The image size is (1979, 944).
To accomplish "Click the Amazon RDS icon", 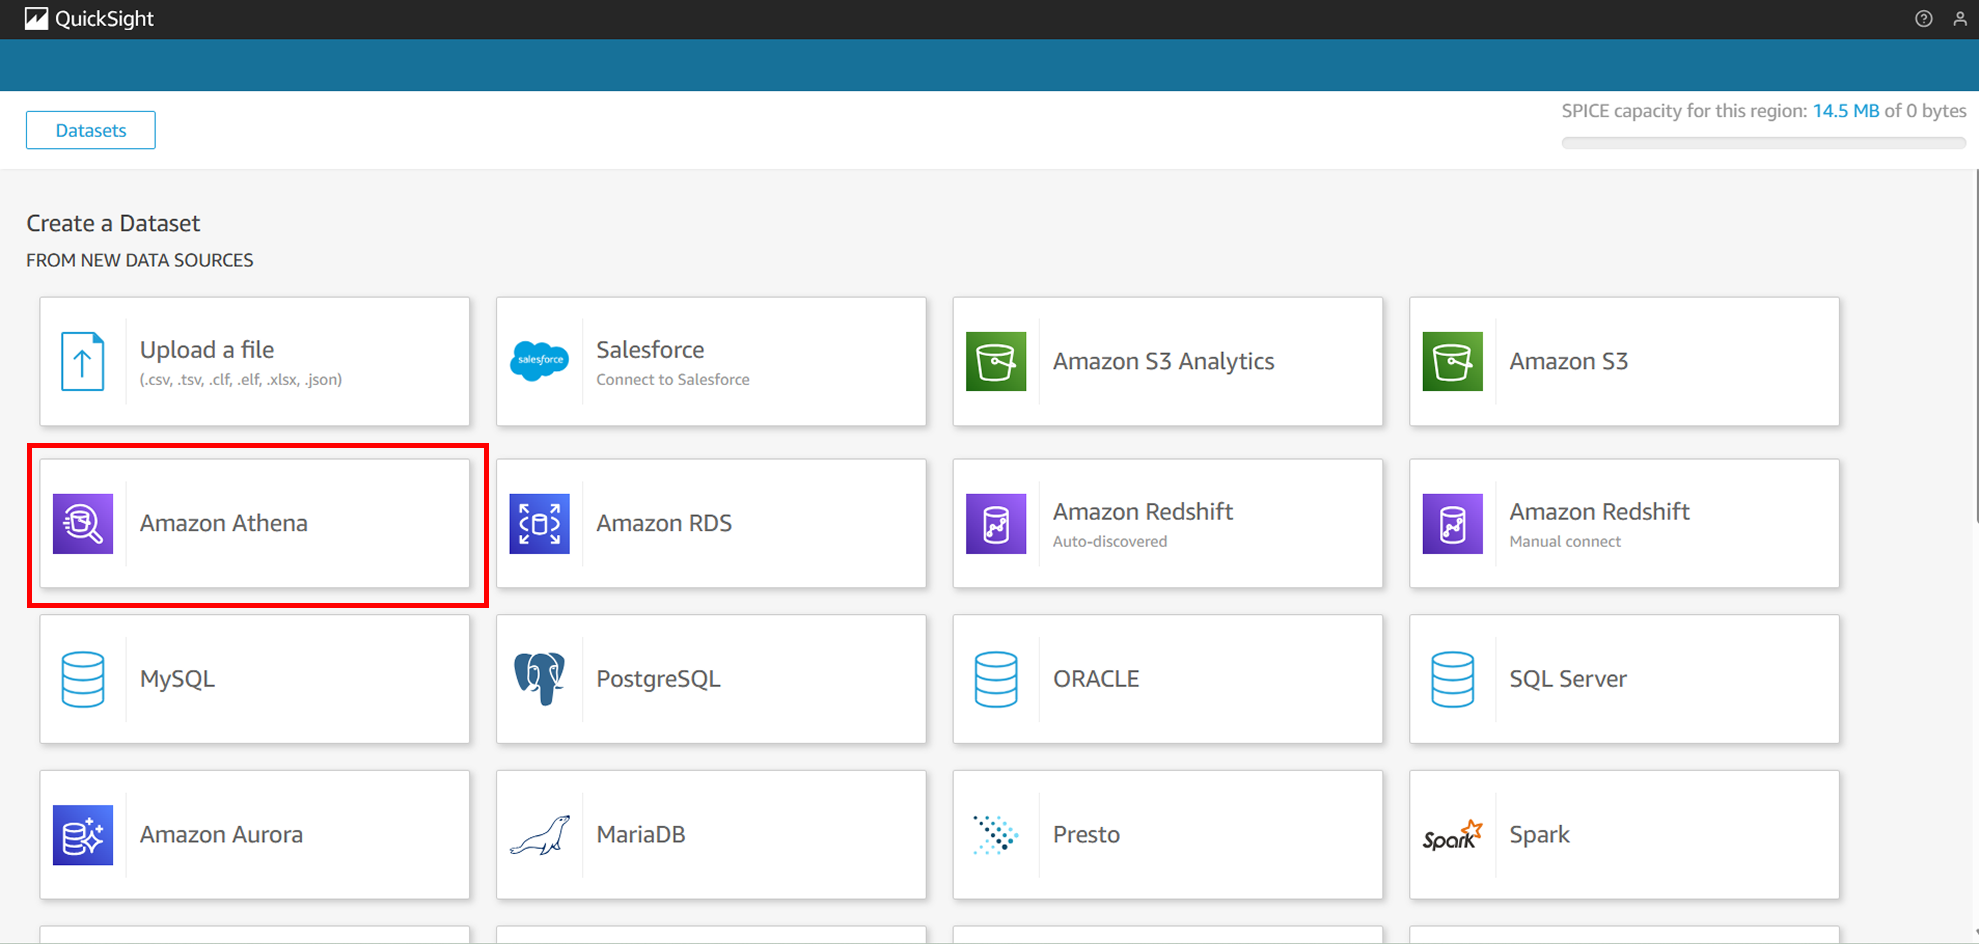I will [539, 523].
